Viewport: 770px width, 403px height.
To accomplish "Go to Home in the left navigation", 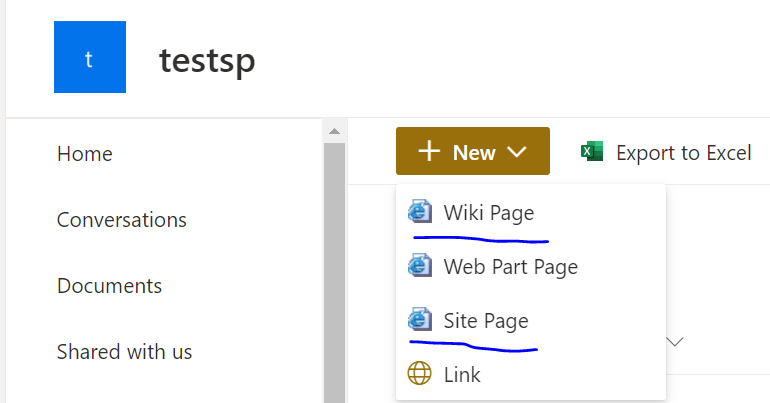I will (x=85, y=154).
